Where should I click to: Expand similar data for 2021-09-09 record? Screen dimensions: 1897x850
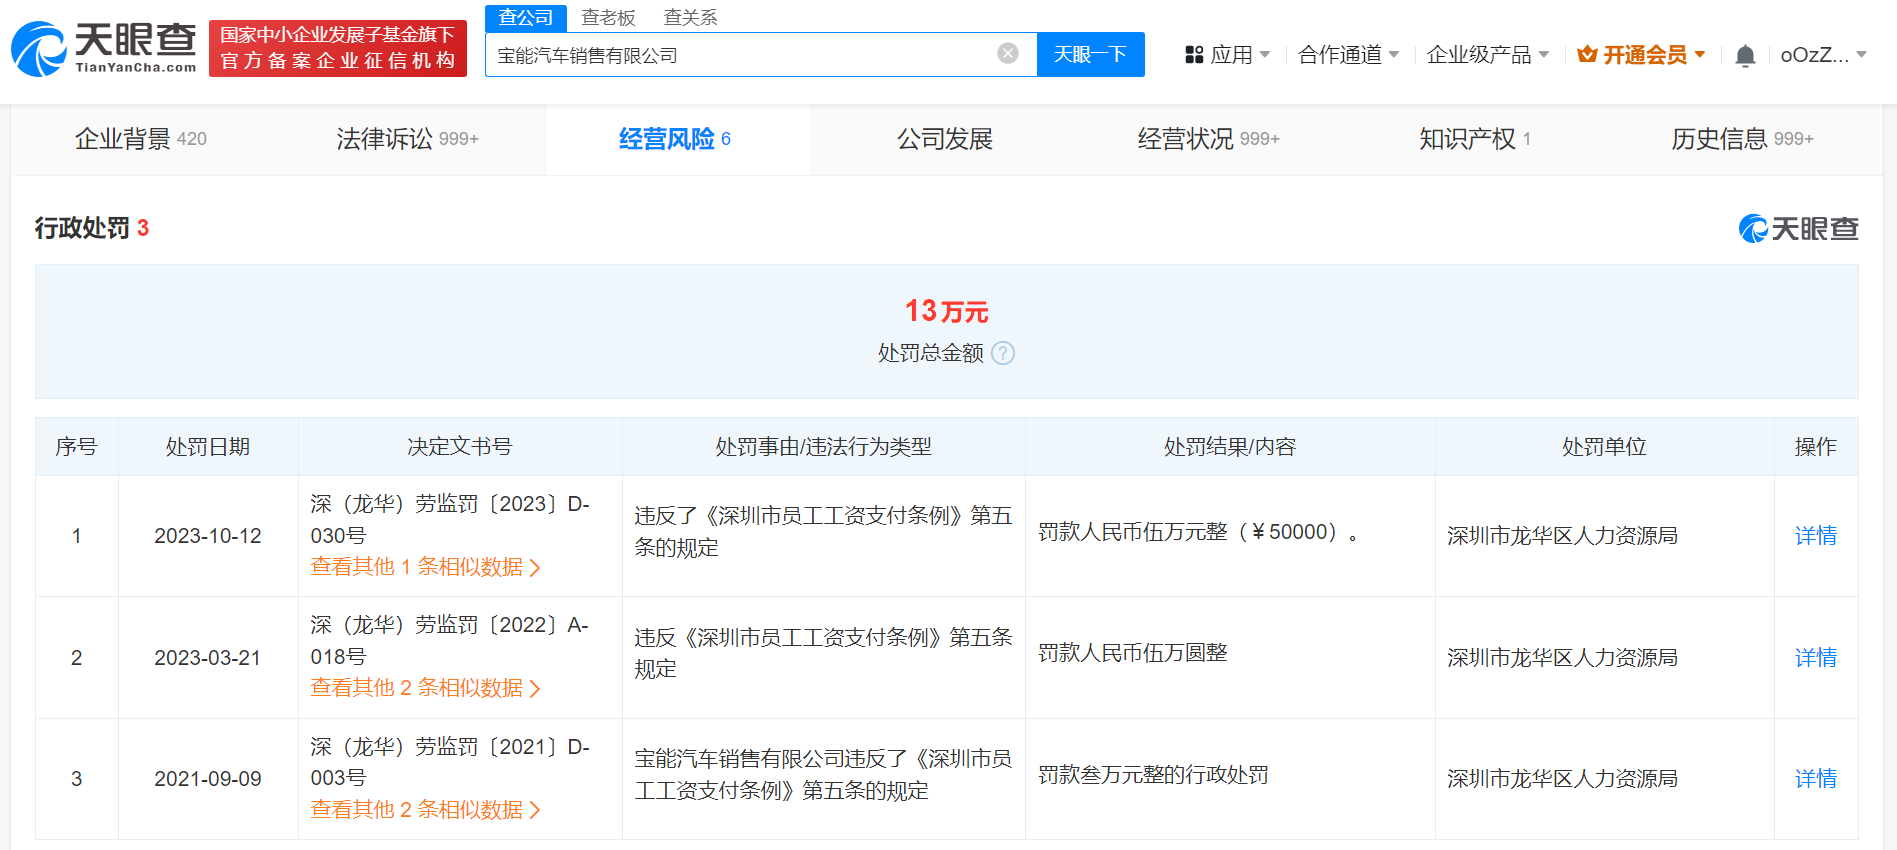(x=425, y=810)
